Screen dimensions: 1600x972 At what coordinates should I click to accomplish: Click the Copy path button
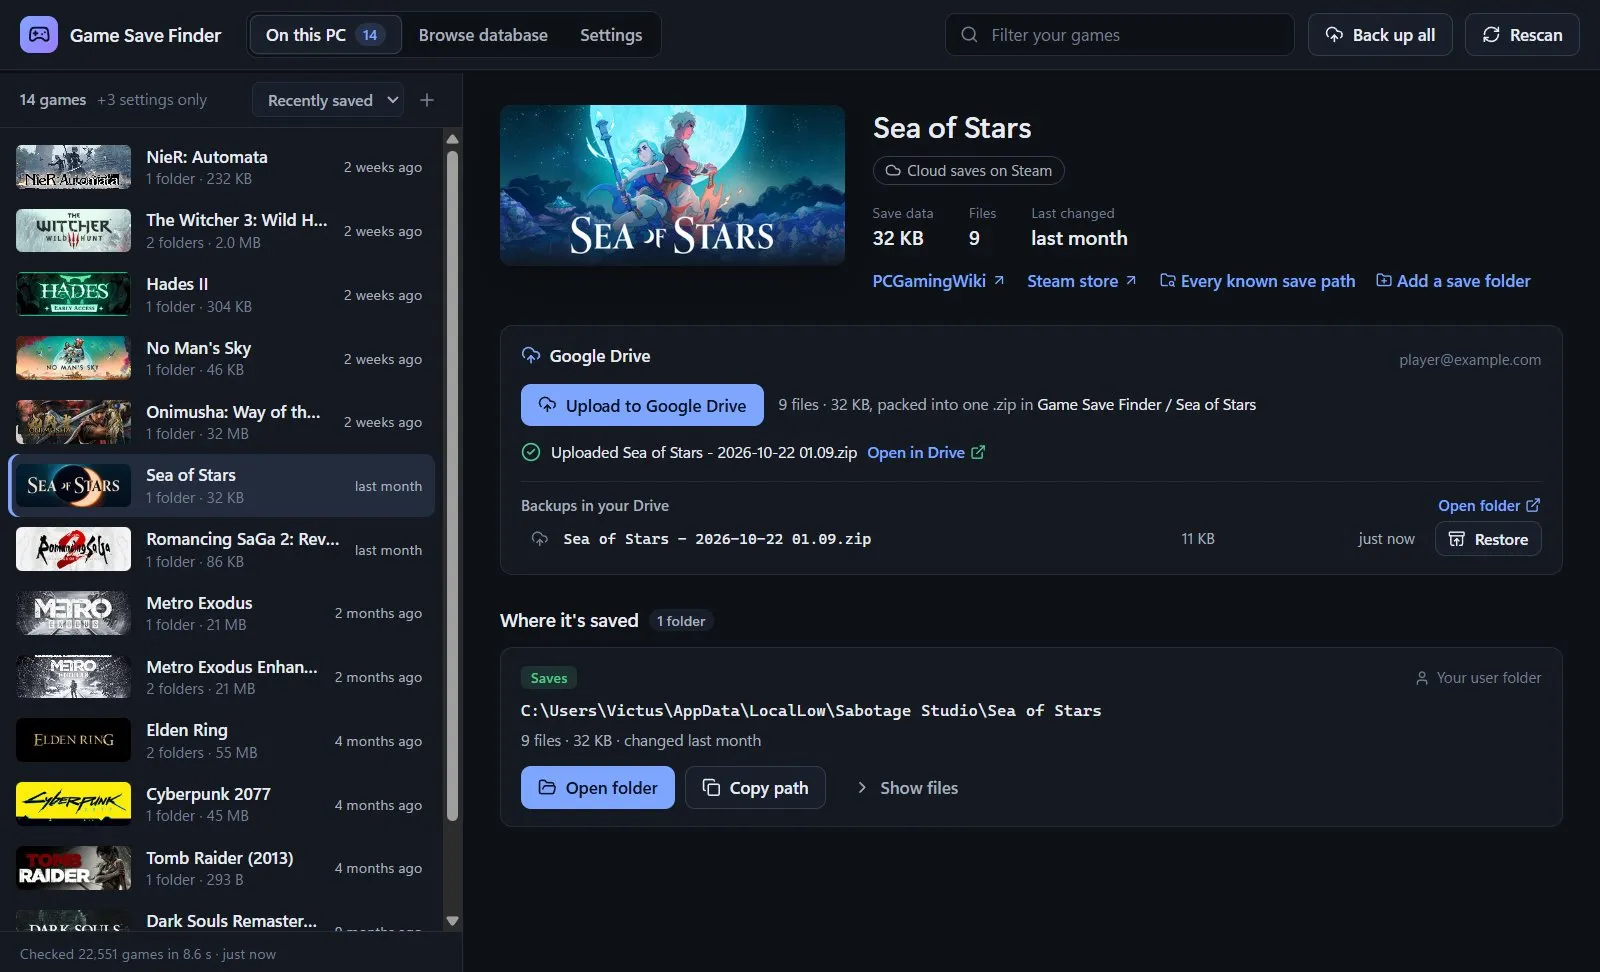pyautogui.click(x=755, y=788)
